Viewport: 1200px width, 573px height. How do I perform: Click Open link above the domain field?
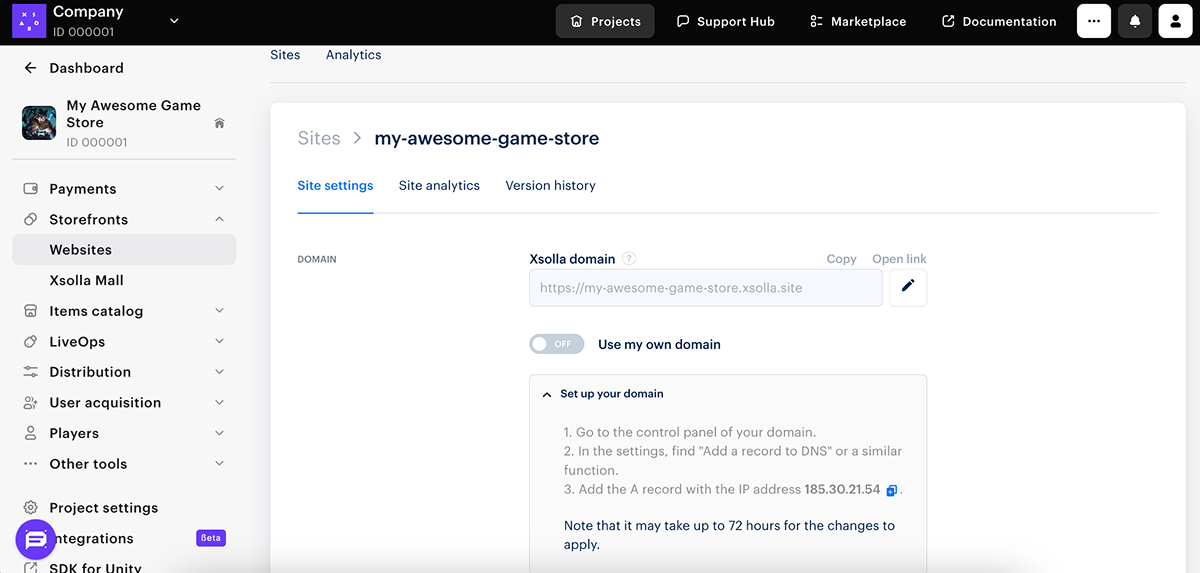(x=899, y=259)
